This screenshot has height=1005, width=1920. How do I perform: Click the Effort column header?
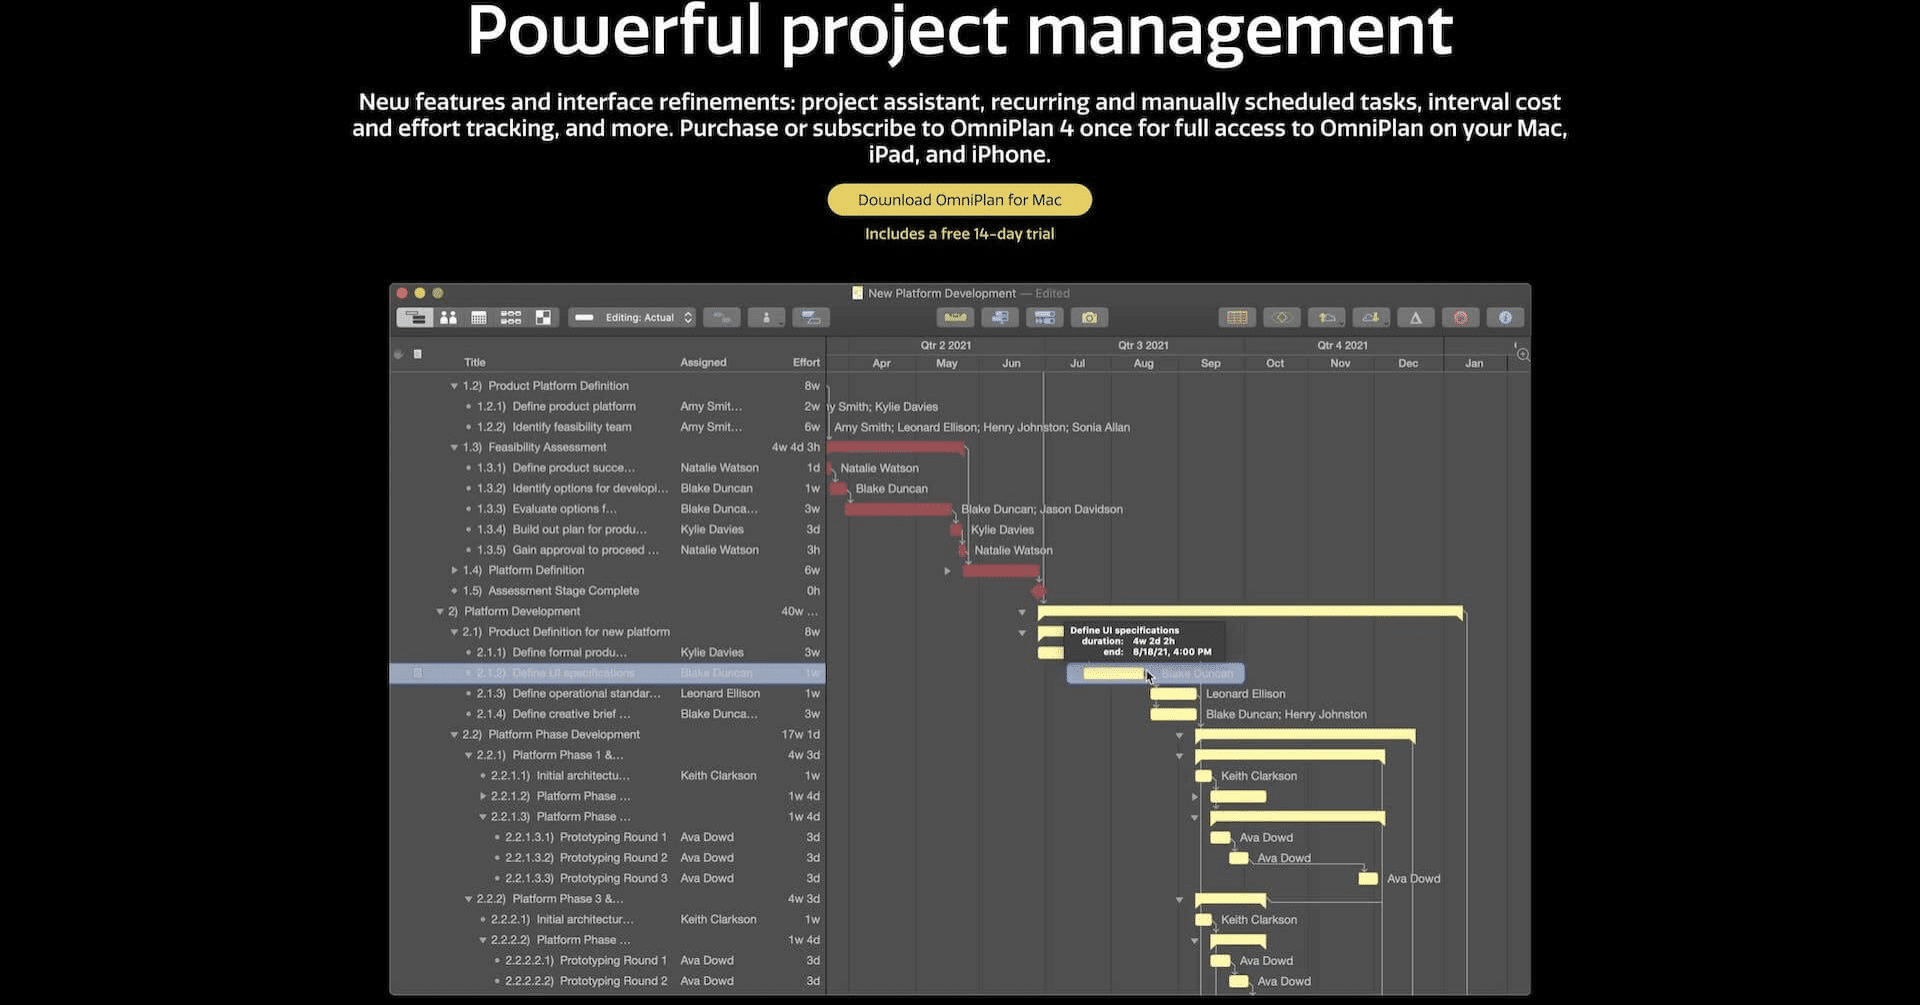coord(806,363)
